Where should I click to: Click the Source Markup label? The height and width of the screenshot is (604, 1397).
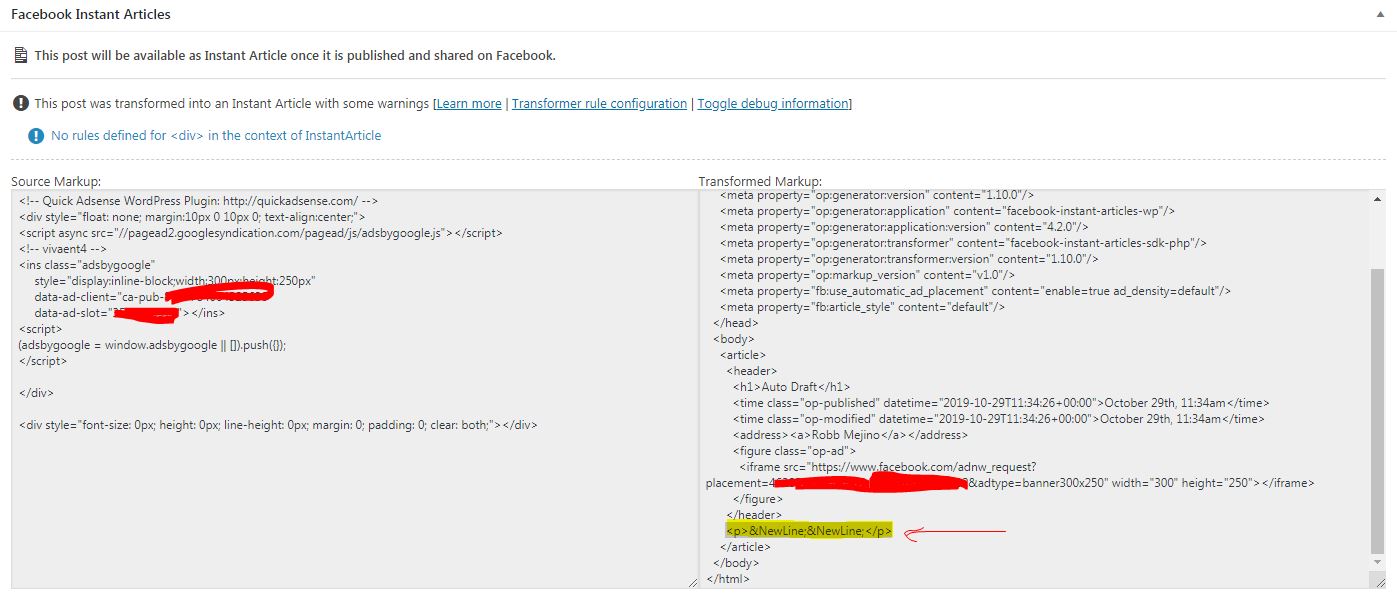coord(56,181)
